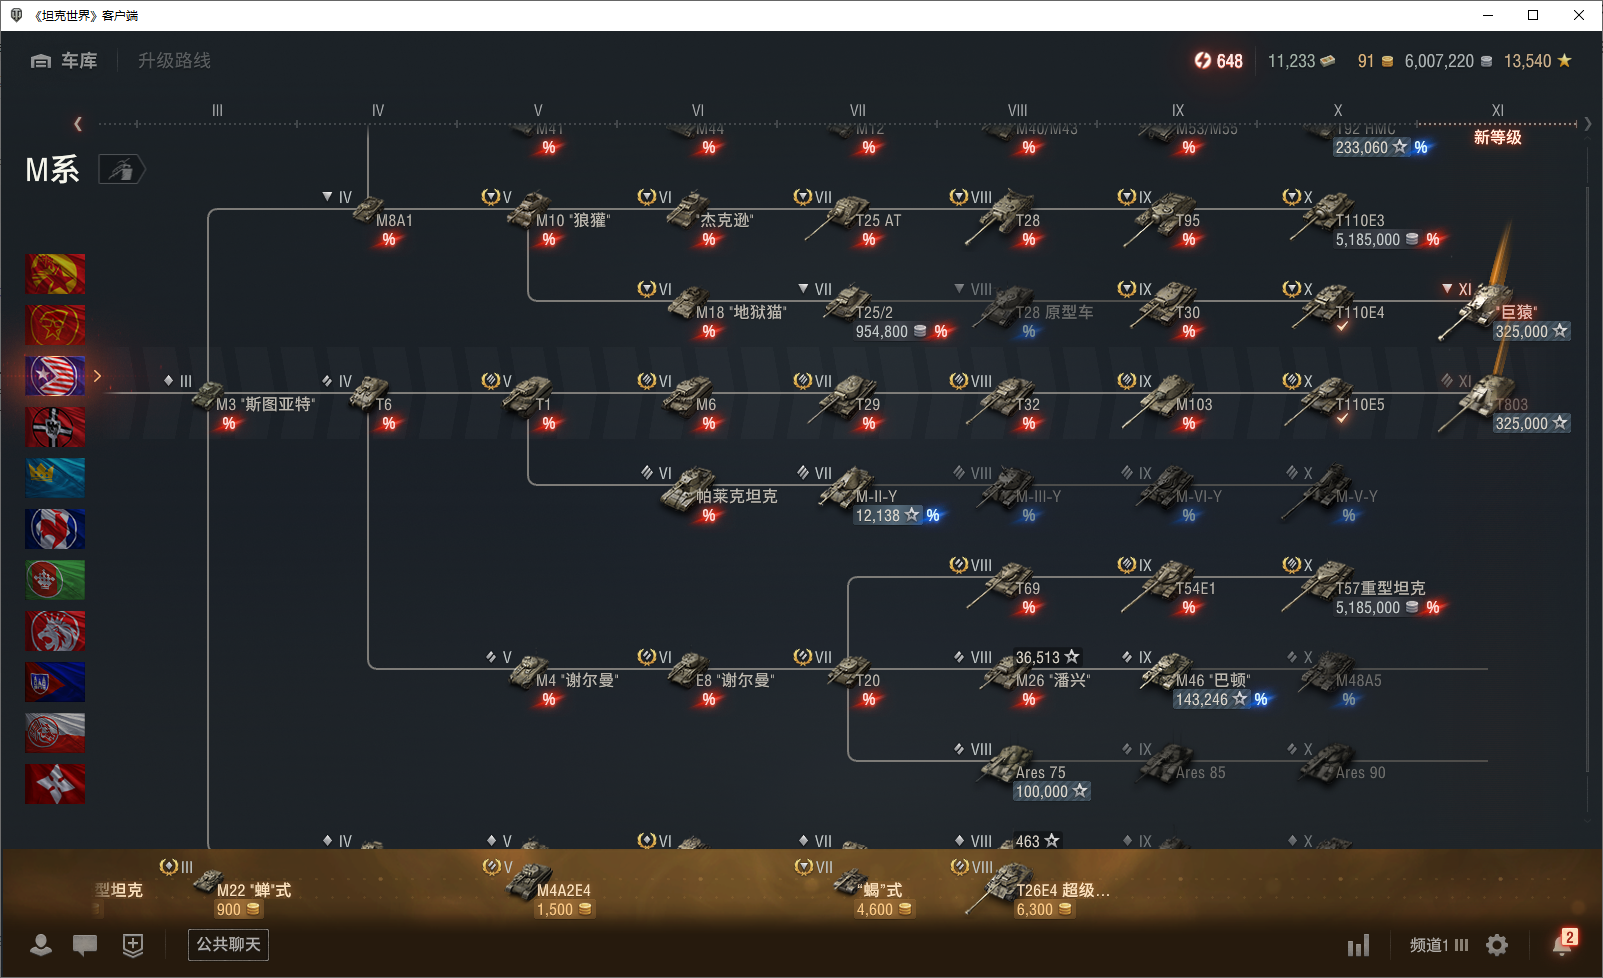Click the 648 red counter in header
Image resolution: width=1603 pixels, height=978 pixels.
tap(1218, 61)
